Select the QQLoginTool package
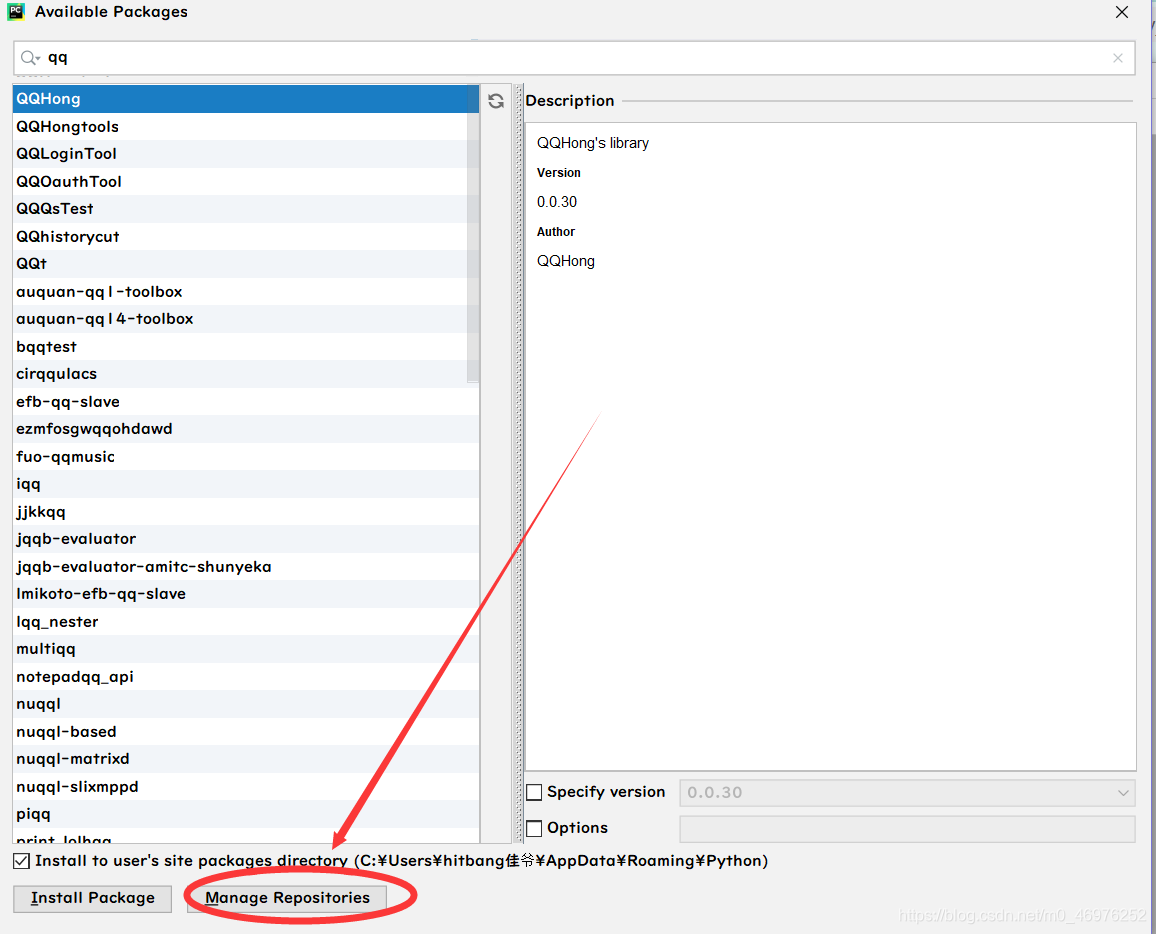 click(x=240, y=154)
